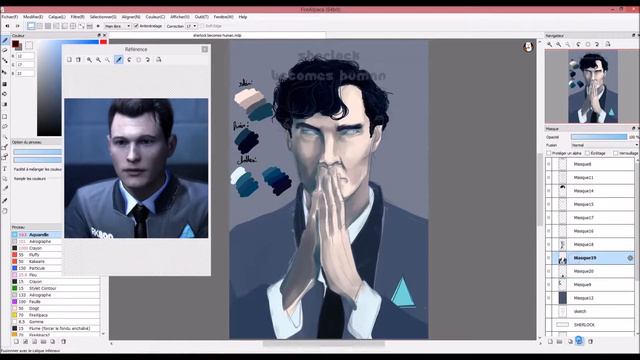Viewport: 640px width, 360px height.
Task: Turn snap off with first snap icon
Action: pyautogui.click(x=31, y=26)
